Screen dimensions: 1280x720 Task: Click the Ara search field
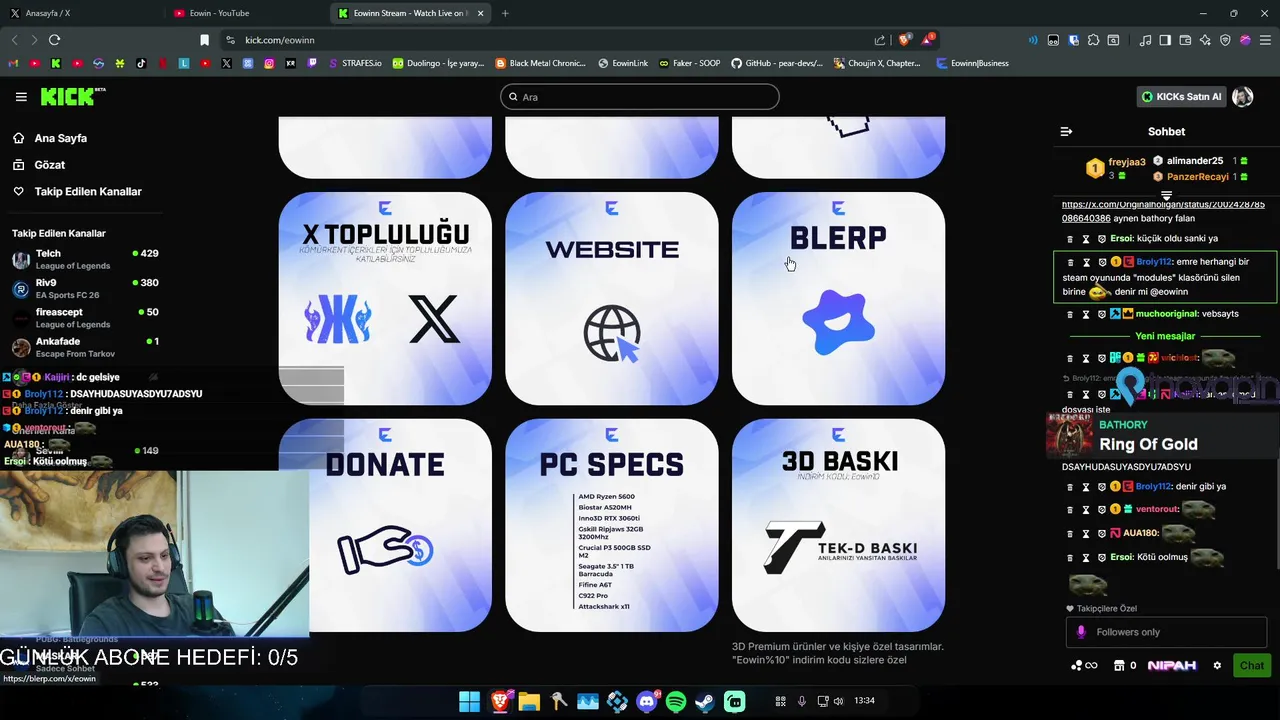click(x=640, y=97)
